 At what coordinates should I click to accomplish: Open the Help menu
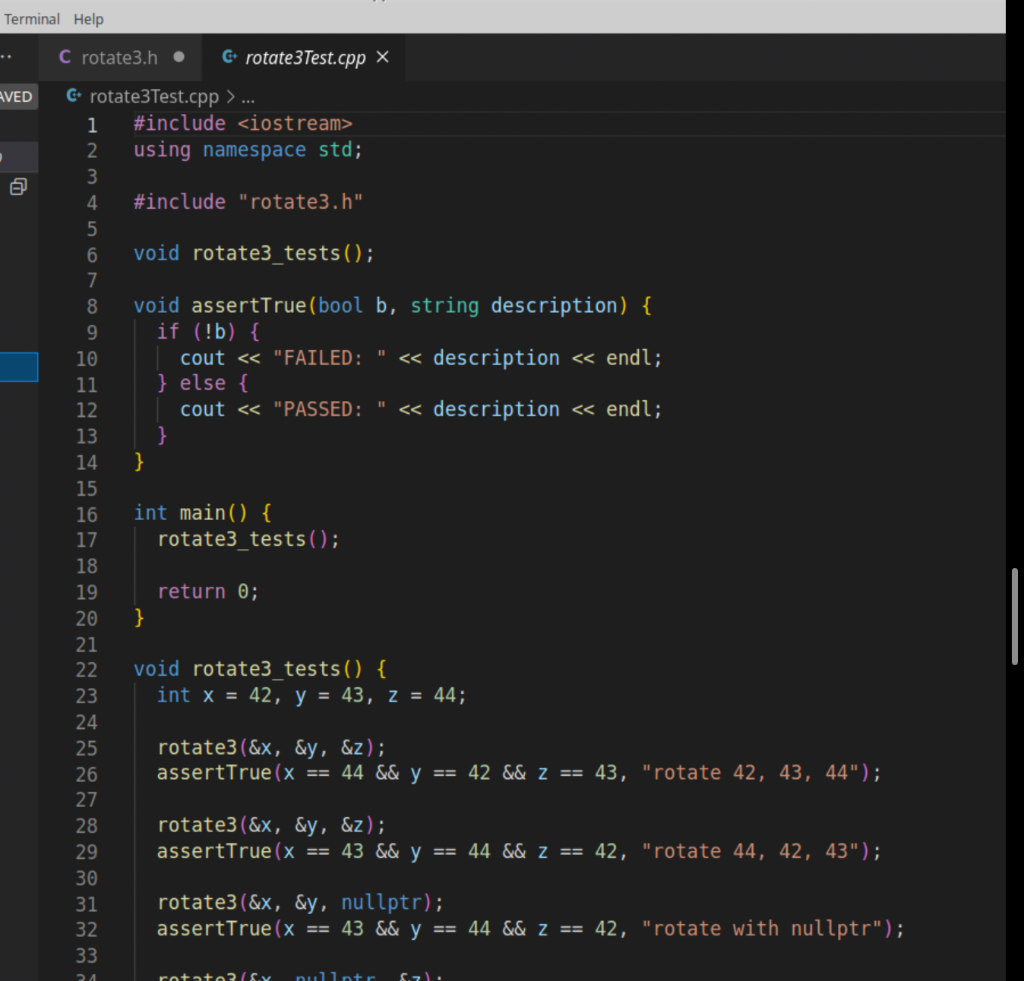89,19
